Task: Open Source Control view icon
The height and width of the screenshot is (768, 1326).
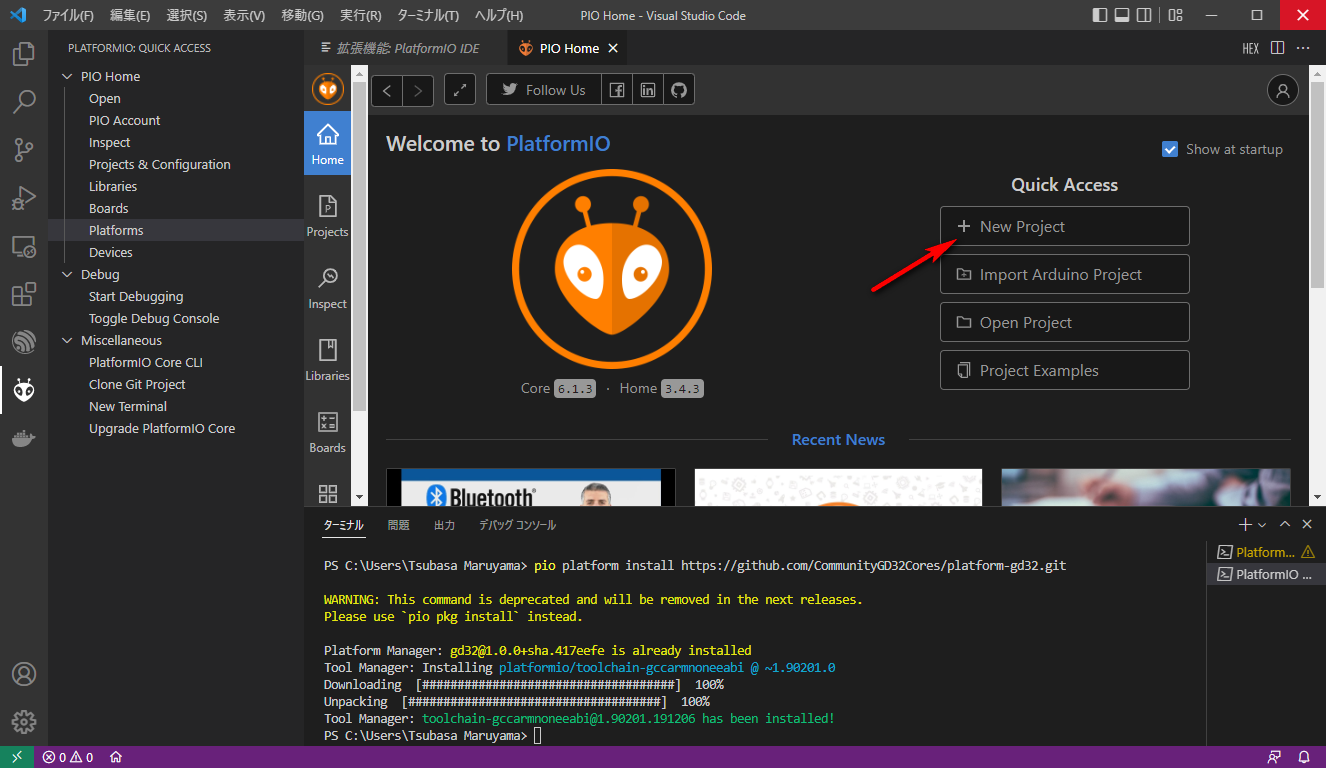Action: [x=24, y=150]
